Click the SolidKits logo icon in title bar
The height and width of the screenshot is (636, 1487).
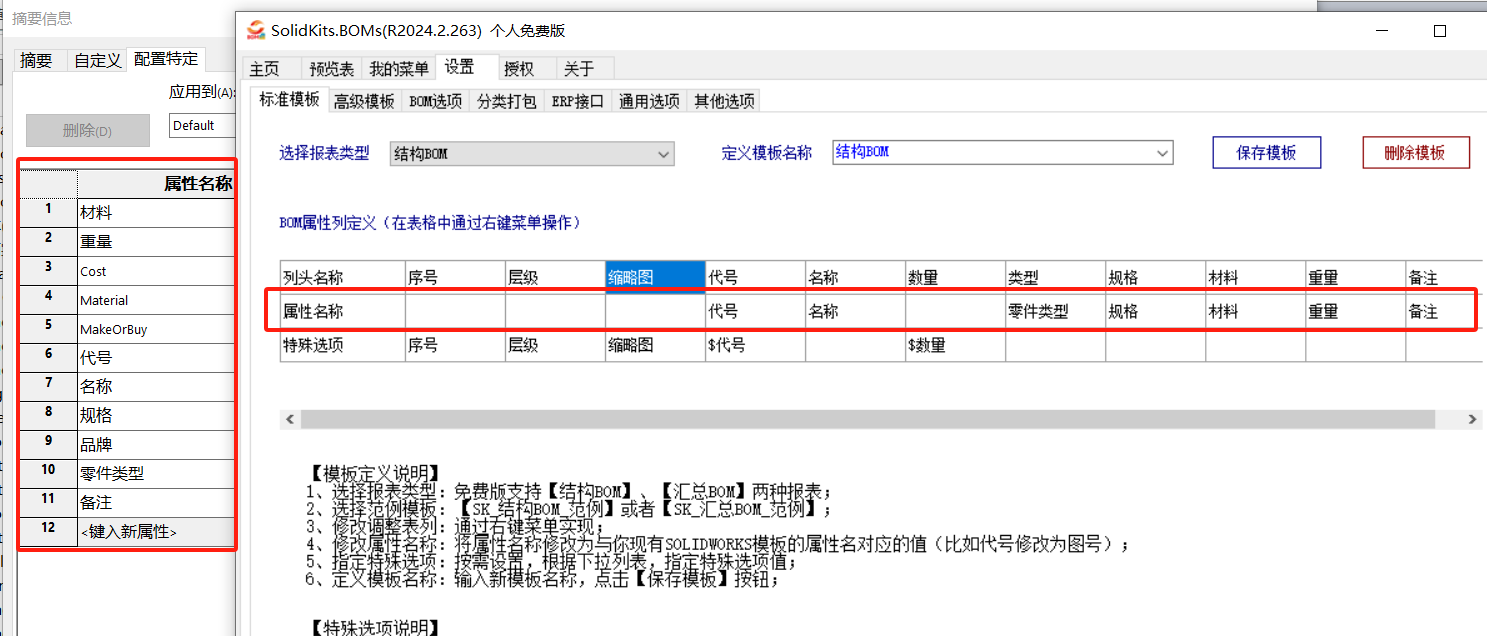[x=255, y=31]
